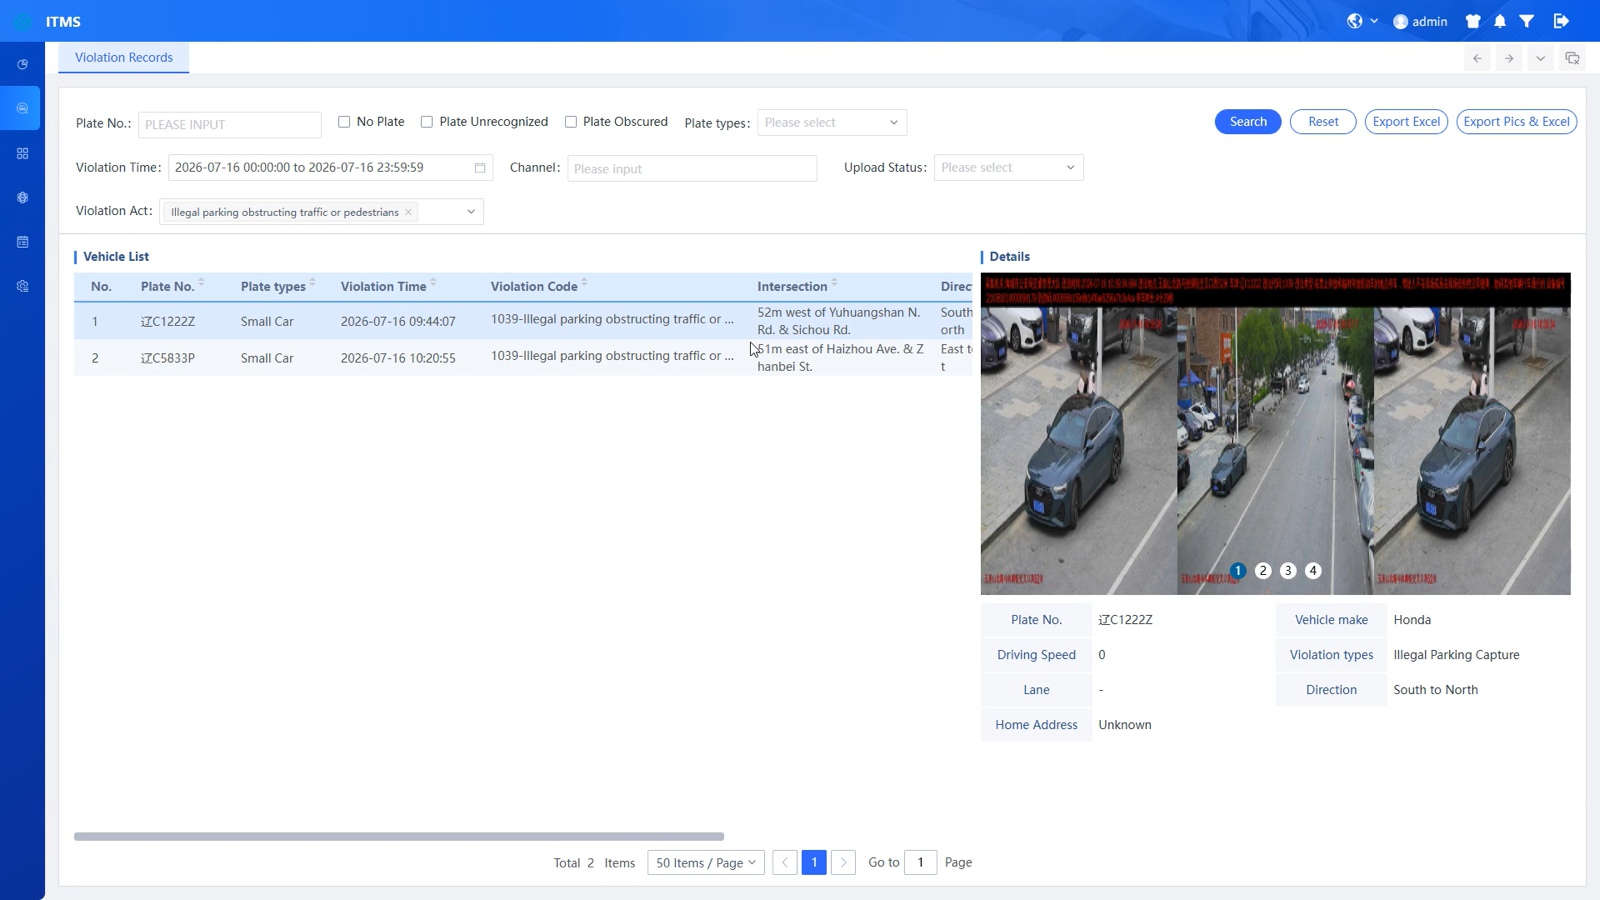The image size is (1600, 900).
Task: Click the horizontal scrollbar under Vehicle List
Action: pos(399,836)
